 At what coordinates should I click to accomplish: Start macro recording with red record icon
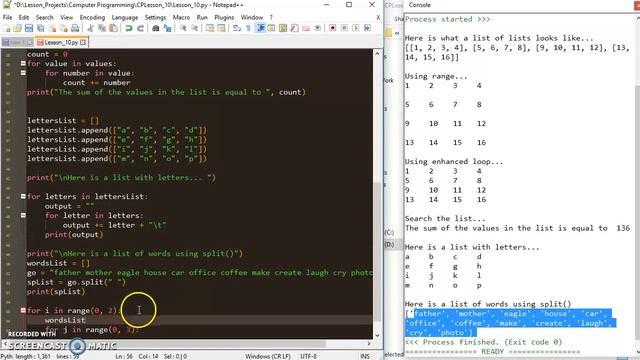(x=333, y=28)
